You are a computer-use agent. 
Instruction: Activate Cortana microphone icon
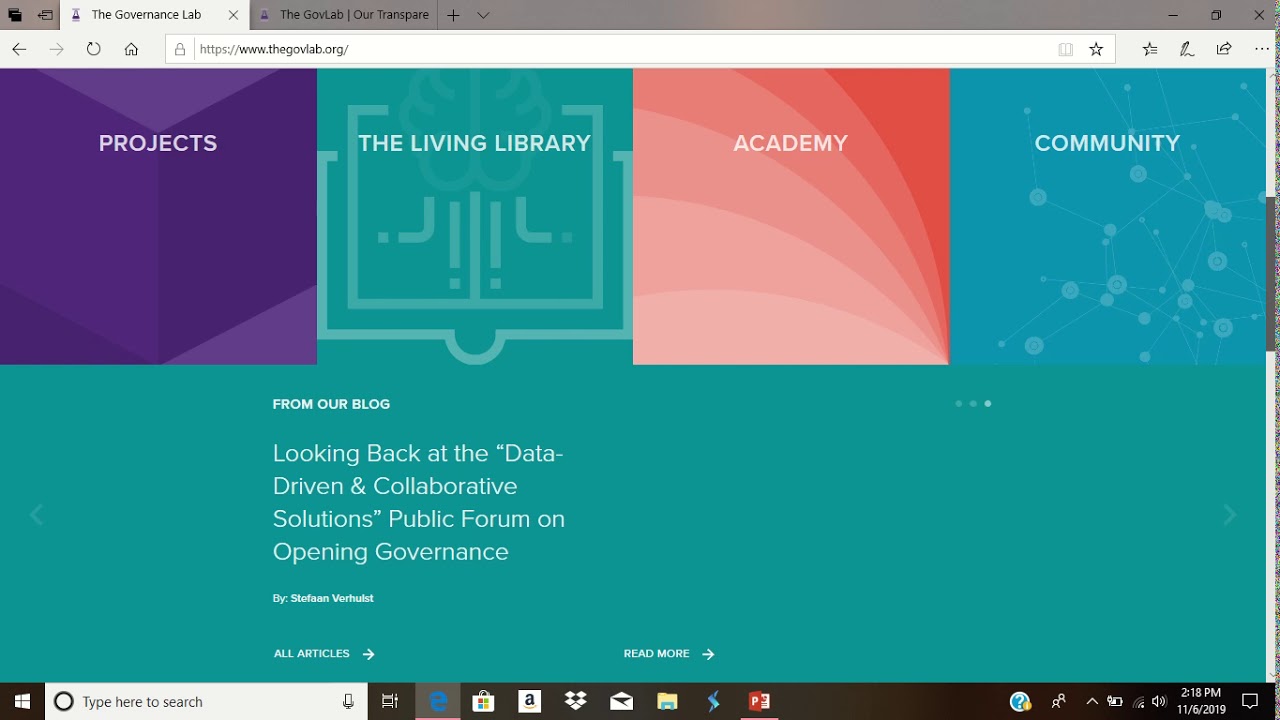(348, 701)
